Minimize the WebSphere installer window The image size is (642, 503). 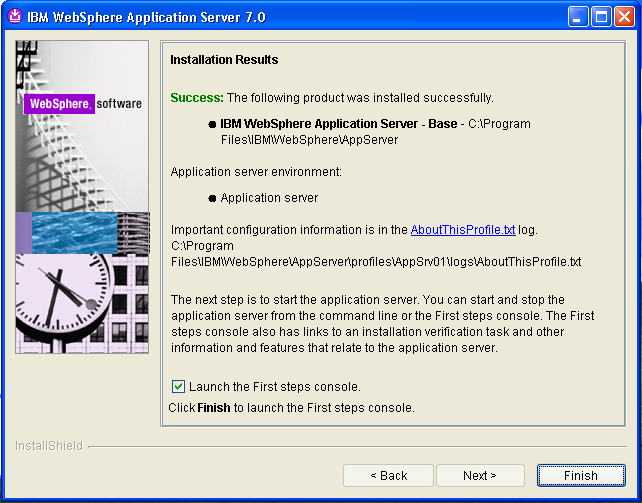click(x=578, y=17)
